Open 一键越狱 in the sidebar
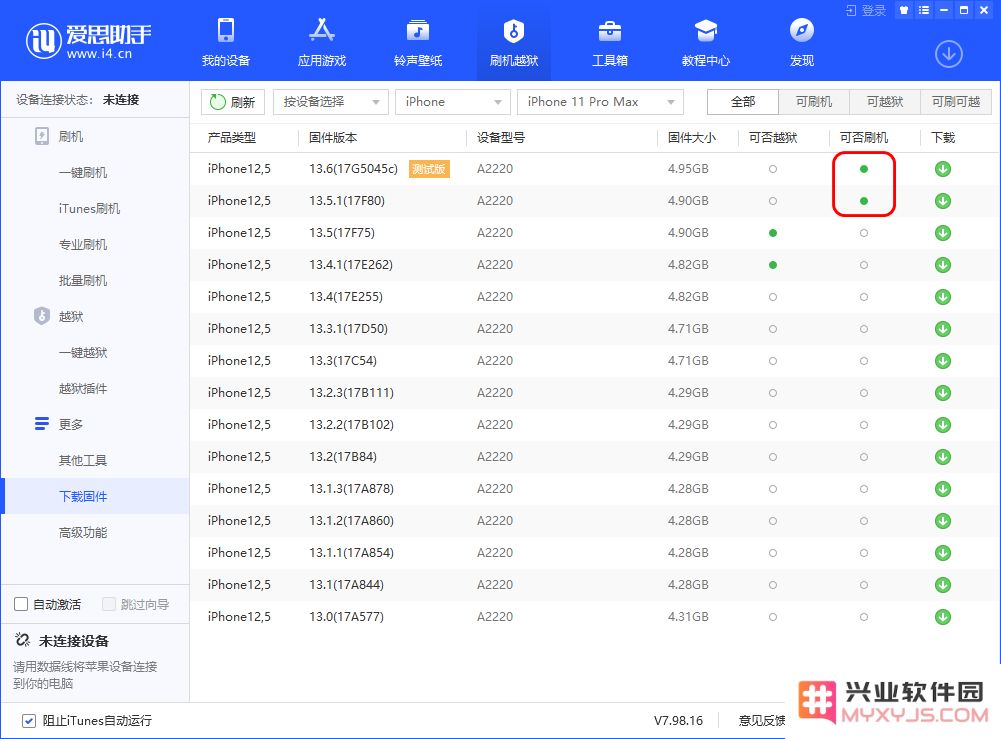The image size is (1001, 739). click(83, 353)
